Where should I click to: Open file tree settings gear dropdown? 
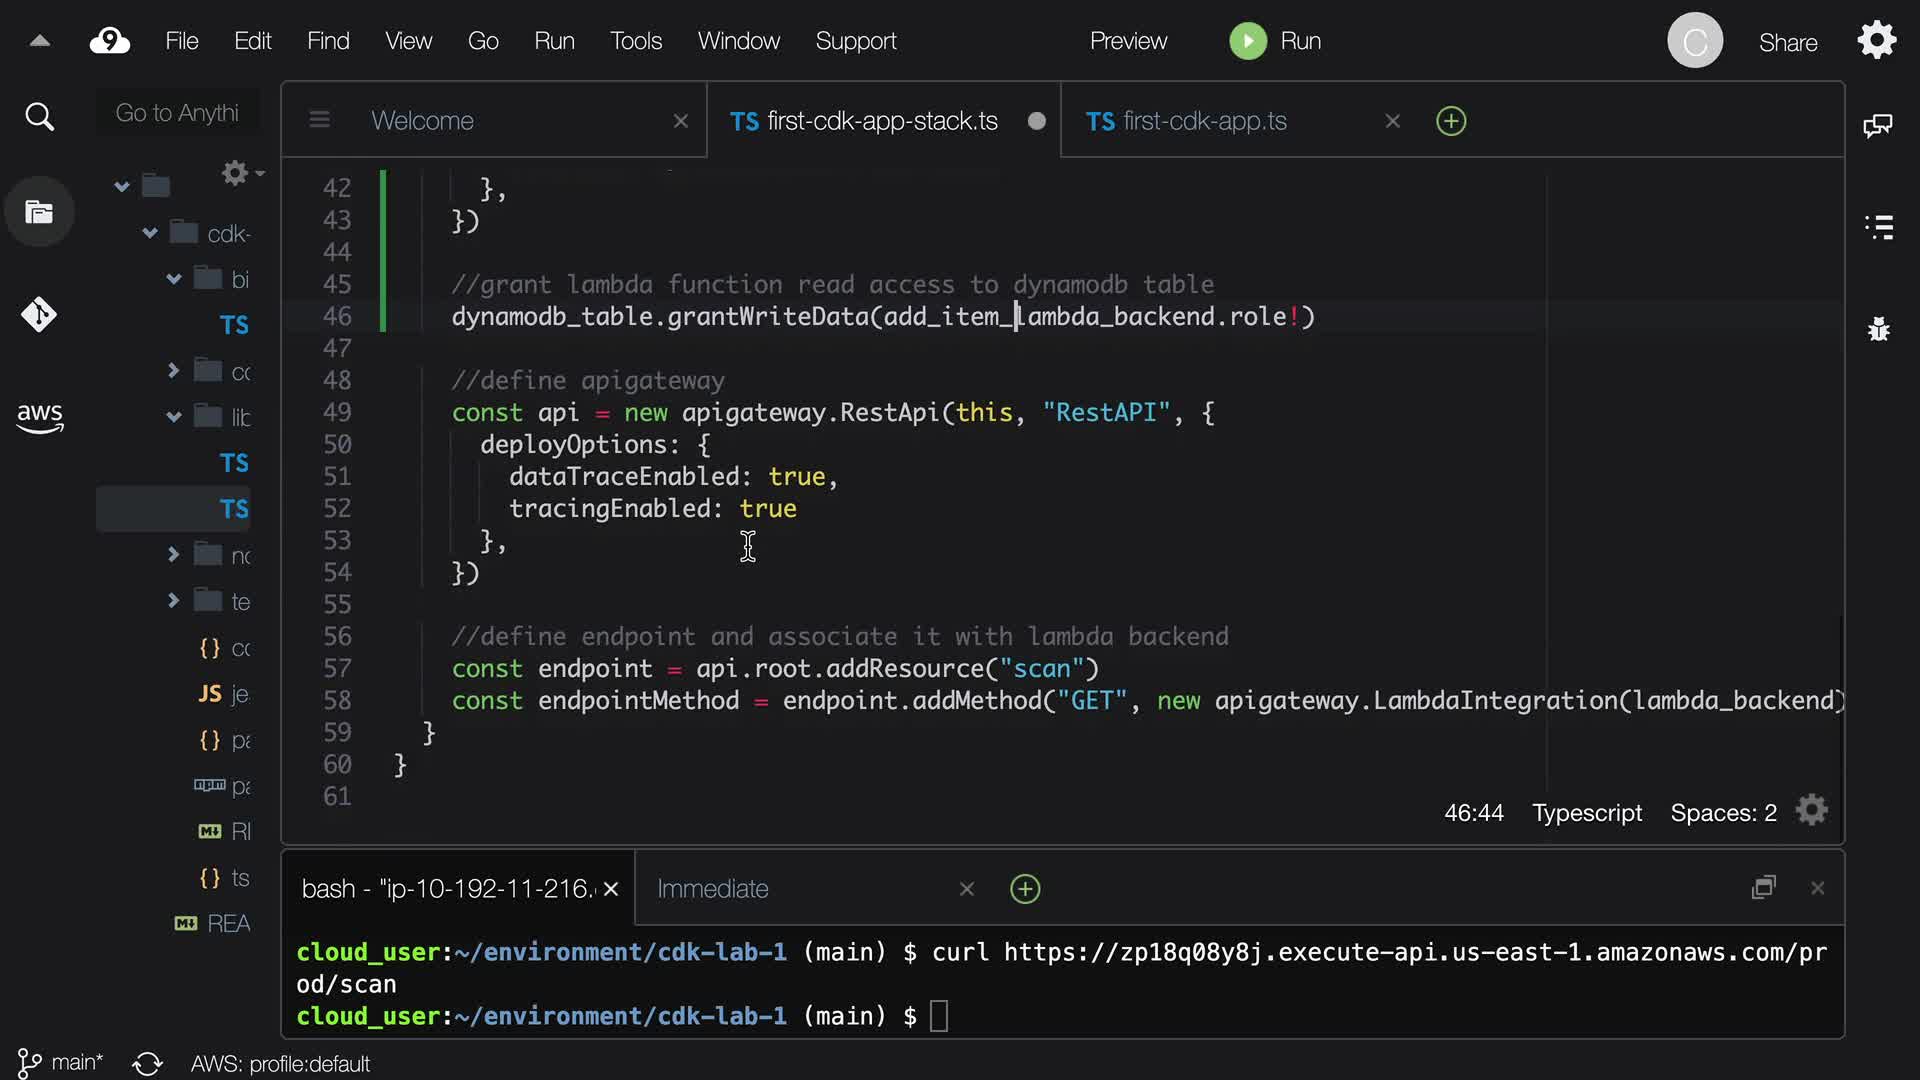[x=241, y=174]
